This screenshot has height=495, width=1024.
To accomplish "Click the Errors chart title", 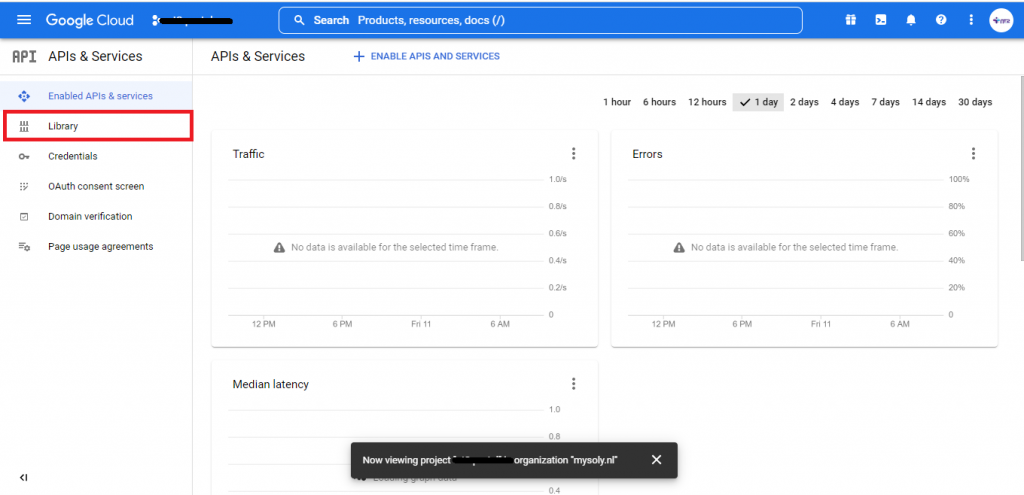I will click(647, 154).
